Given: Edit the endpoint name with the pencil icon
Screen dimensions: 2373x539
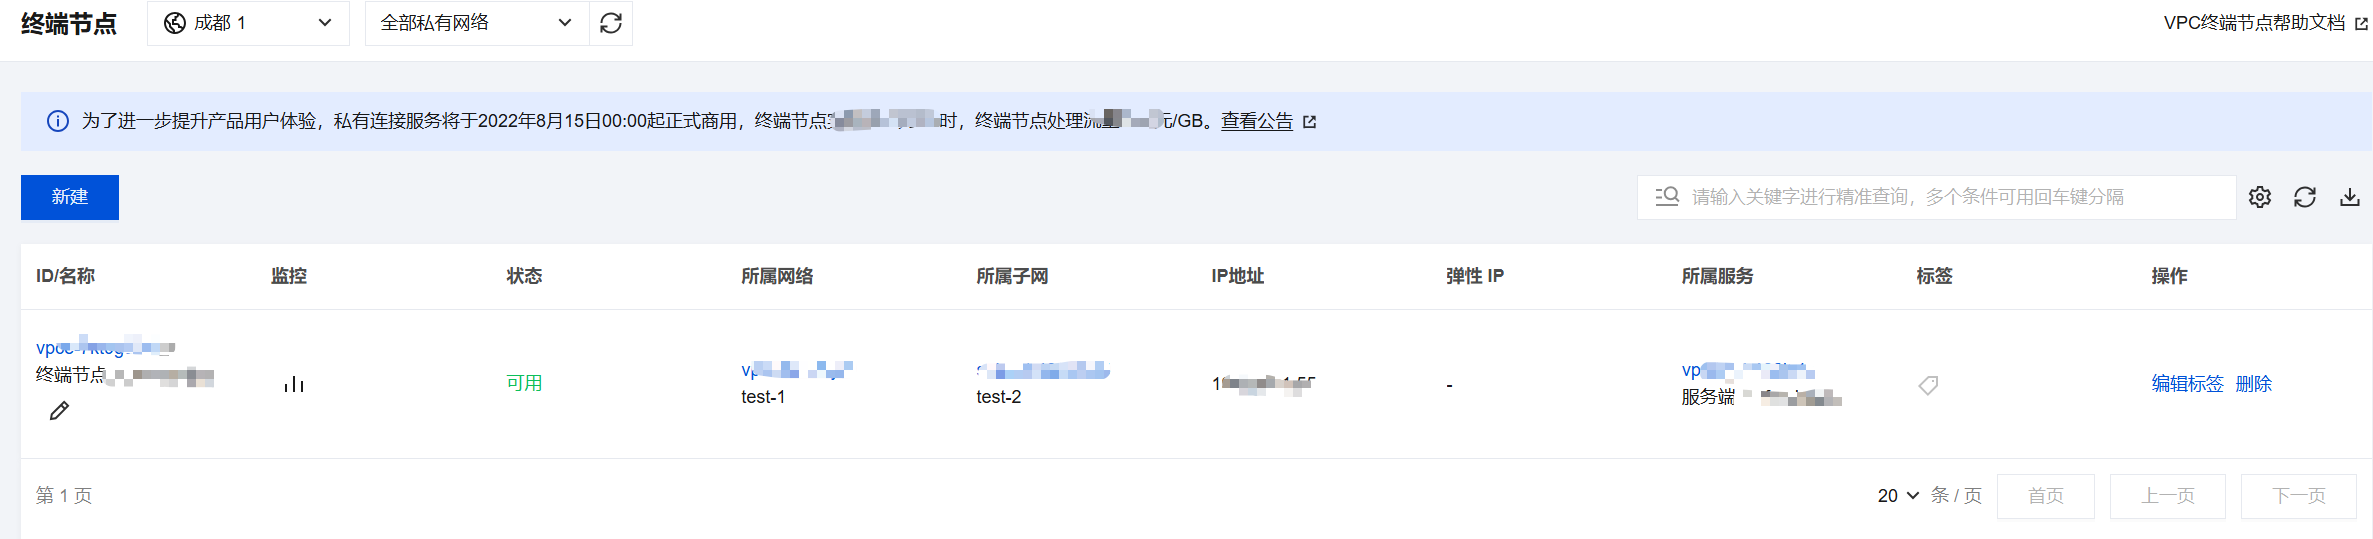Looking at the screenshot, I should coord(60,411).
